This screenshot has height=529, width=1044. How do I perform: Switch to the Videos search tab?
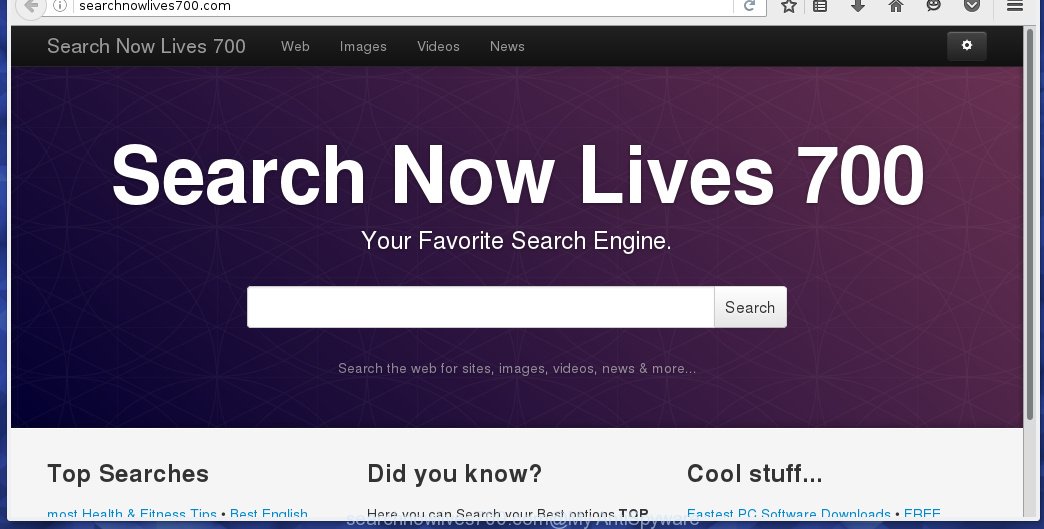point(438,47)
